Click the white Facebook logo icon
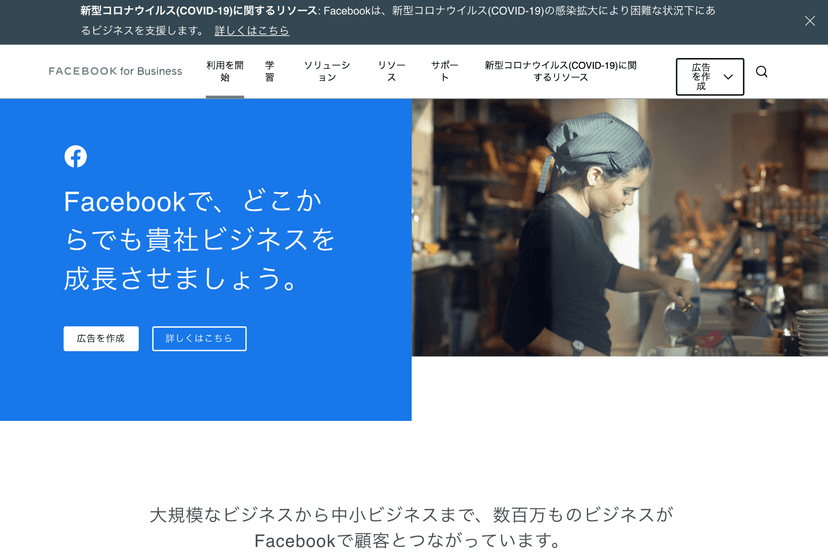 [76, 156]
